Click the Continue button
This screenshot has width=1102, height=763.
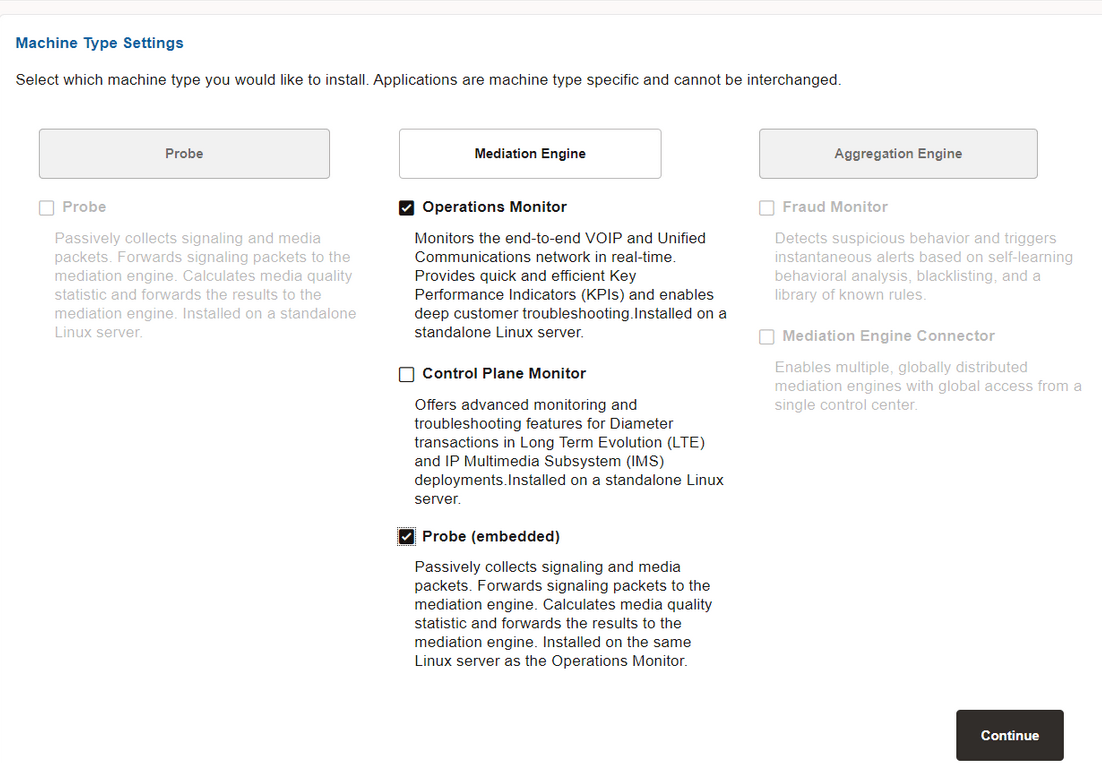(x=1009, y=735)
